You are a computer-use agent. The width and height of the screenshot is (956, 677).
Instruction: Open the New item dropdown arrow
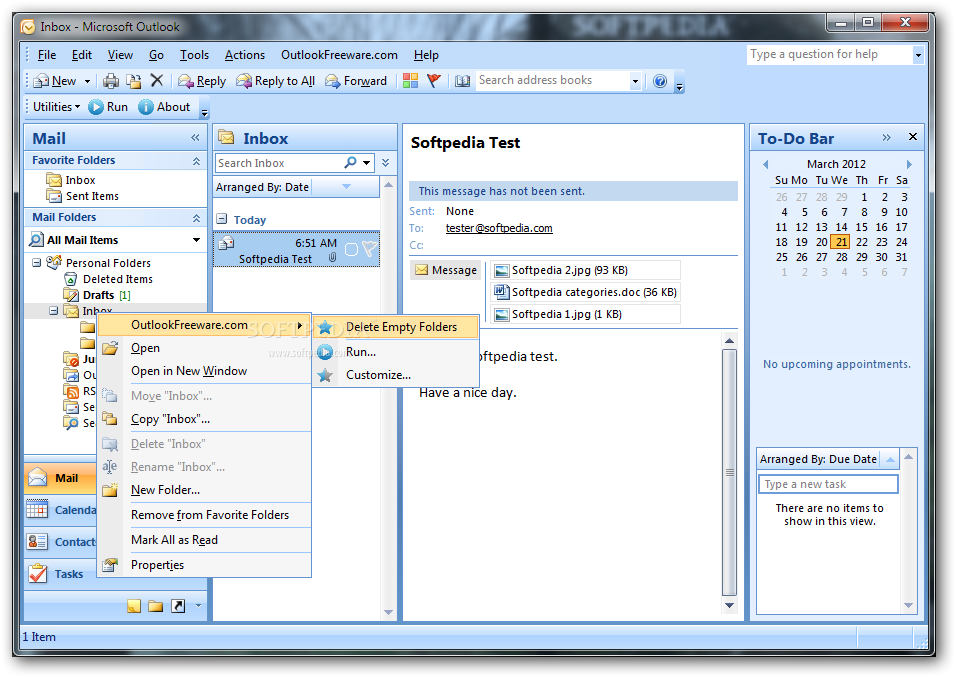click(x=87, y=81)
